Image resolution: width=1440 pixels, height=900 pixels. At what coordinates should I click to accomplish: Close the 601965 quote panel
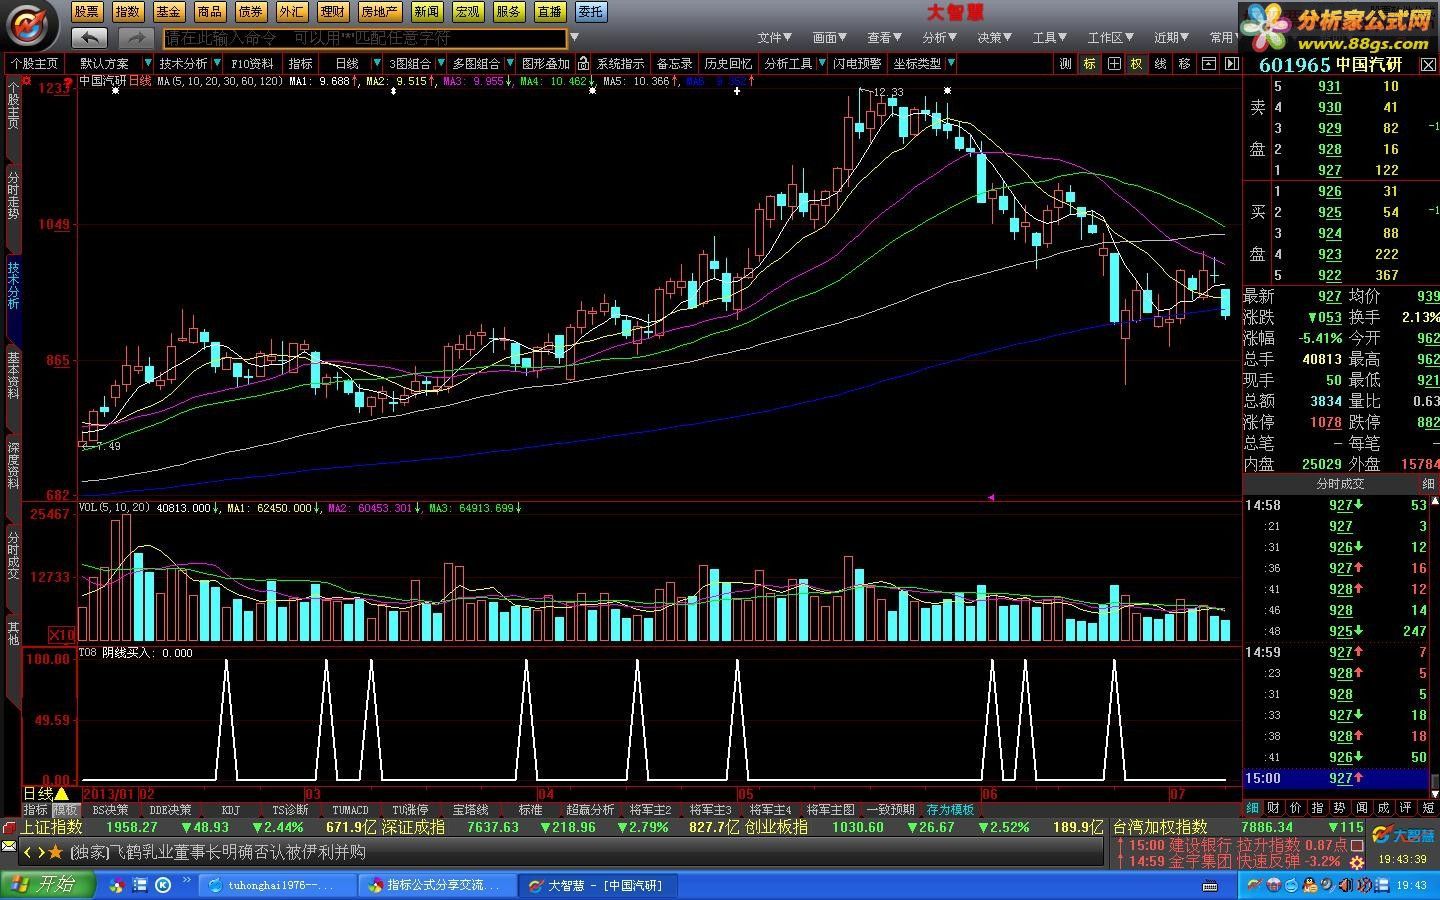[1429, 65]
